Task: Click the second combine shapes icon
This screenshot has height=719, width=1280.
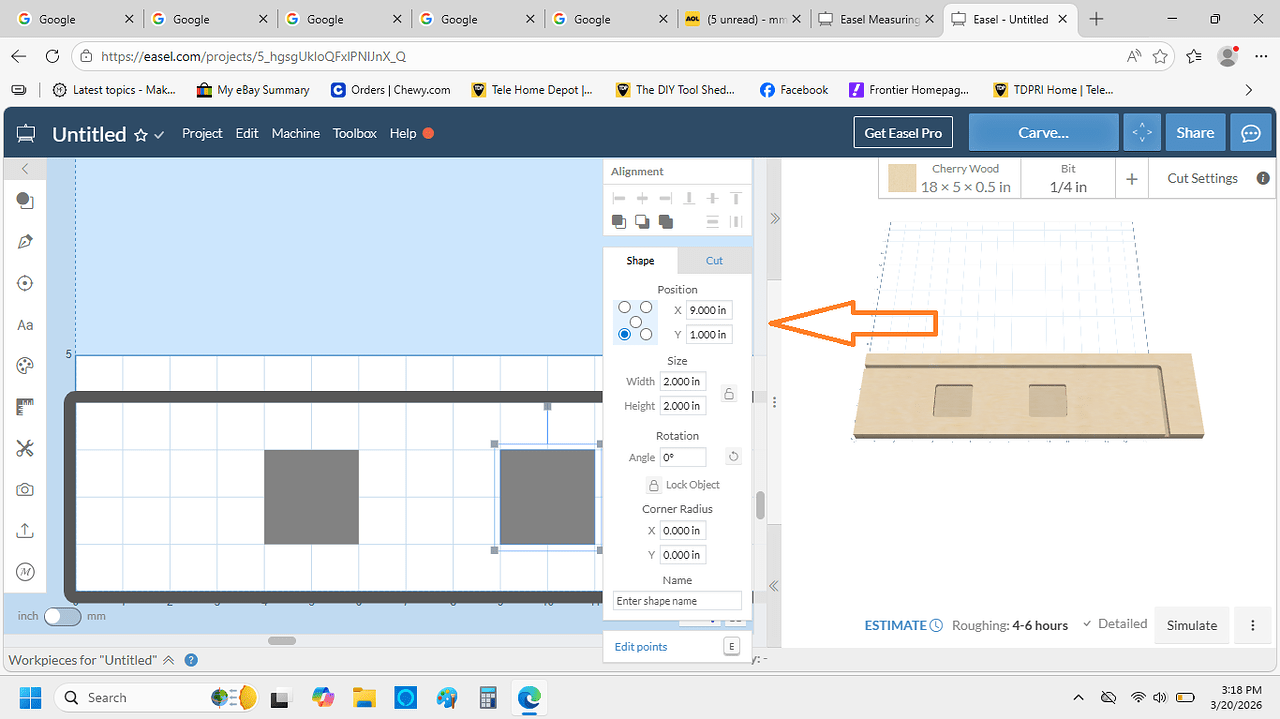Action: pyautogui.click(x=642, y=222)
